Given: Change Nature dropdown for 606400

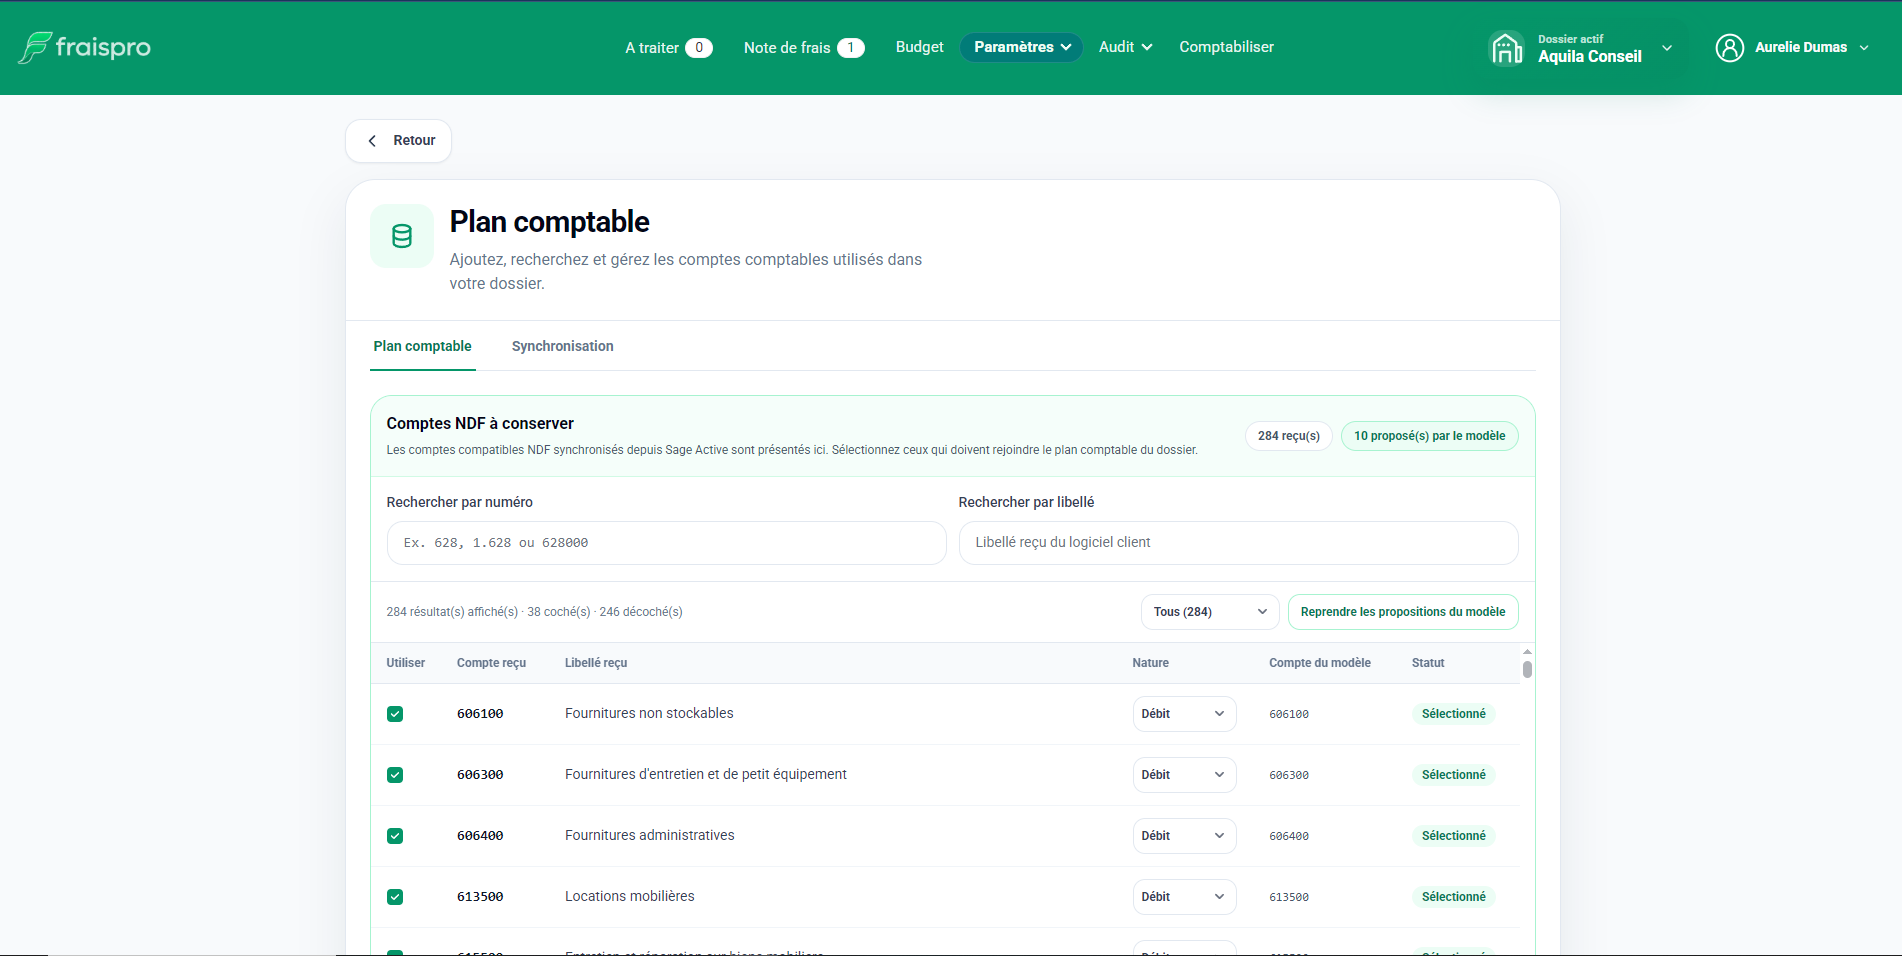Looking at the screenshot, I should (1184, 836).
